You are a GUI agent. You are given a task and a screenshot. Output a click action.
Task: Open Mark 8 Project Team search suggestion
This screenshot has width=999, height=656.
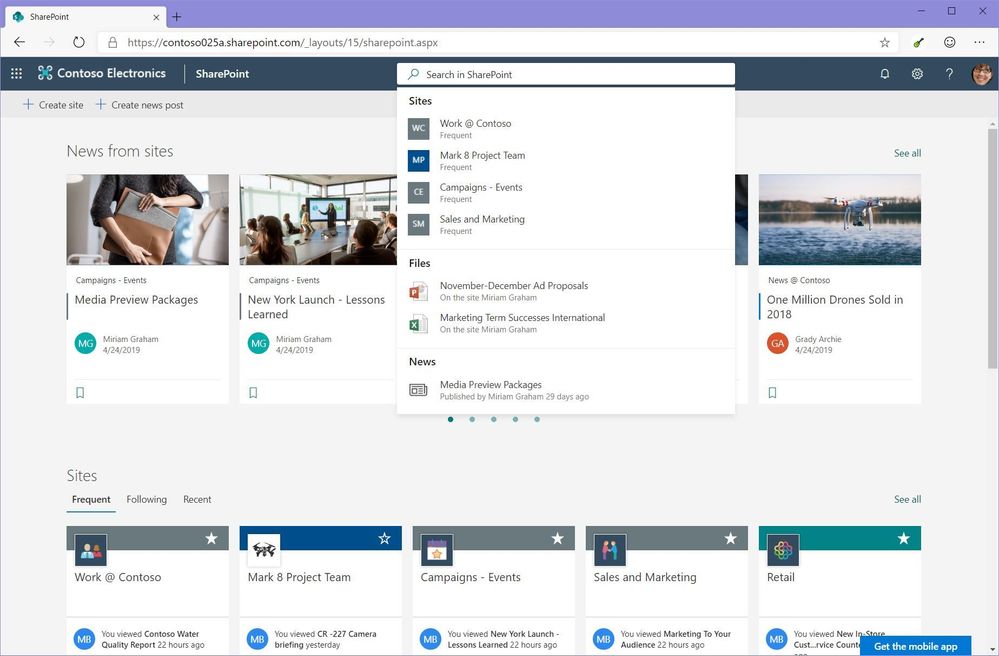click(x=566, y=160)
